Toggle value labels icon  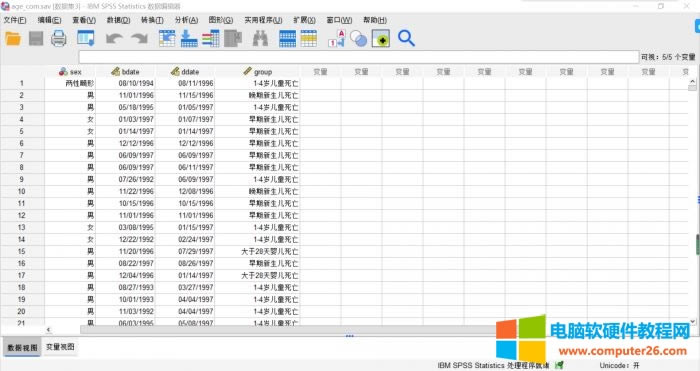337,39
